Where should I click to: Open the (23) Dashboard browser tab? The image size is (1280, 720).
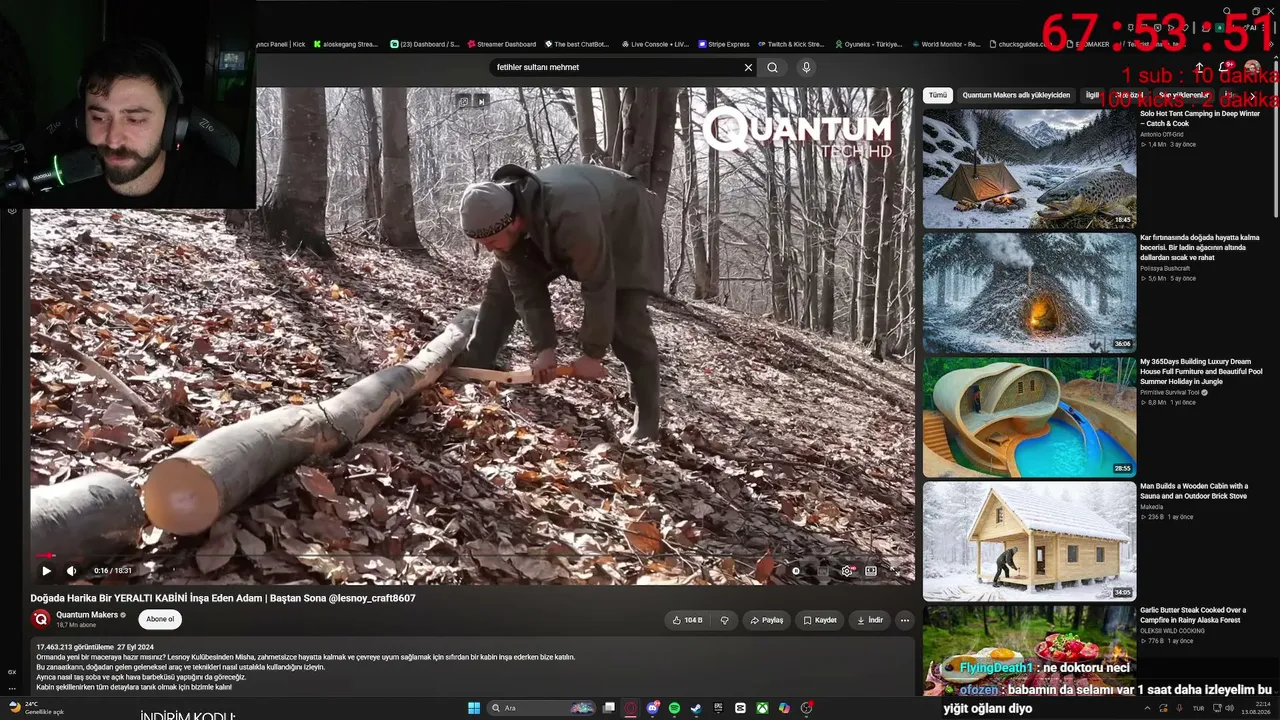click(x=424, y=44)
